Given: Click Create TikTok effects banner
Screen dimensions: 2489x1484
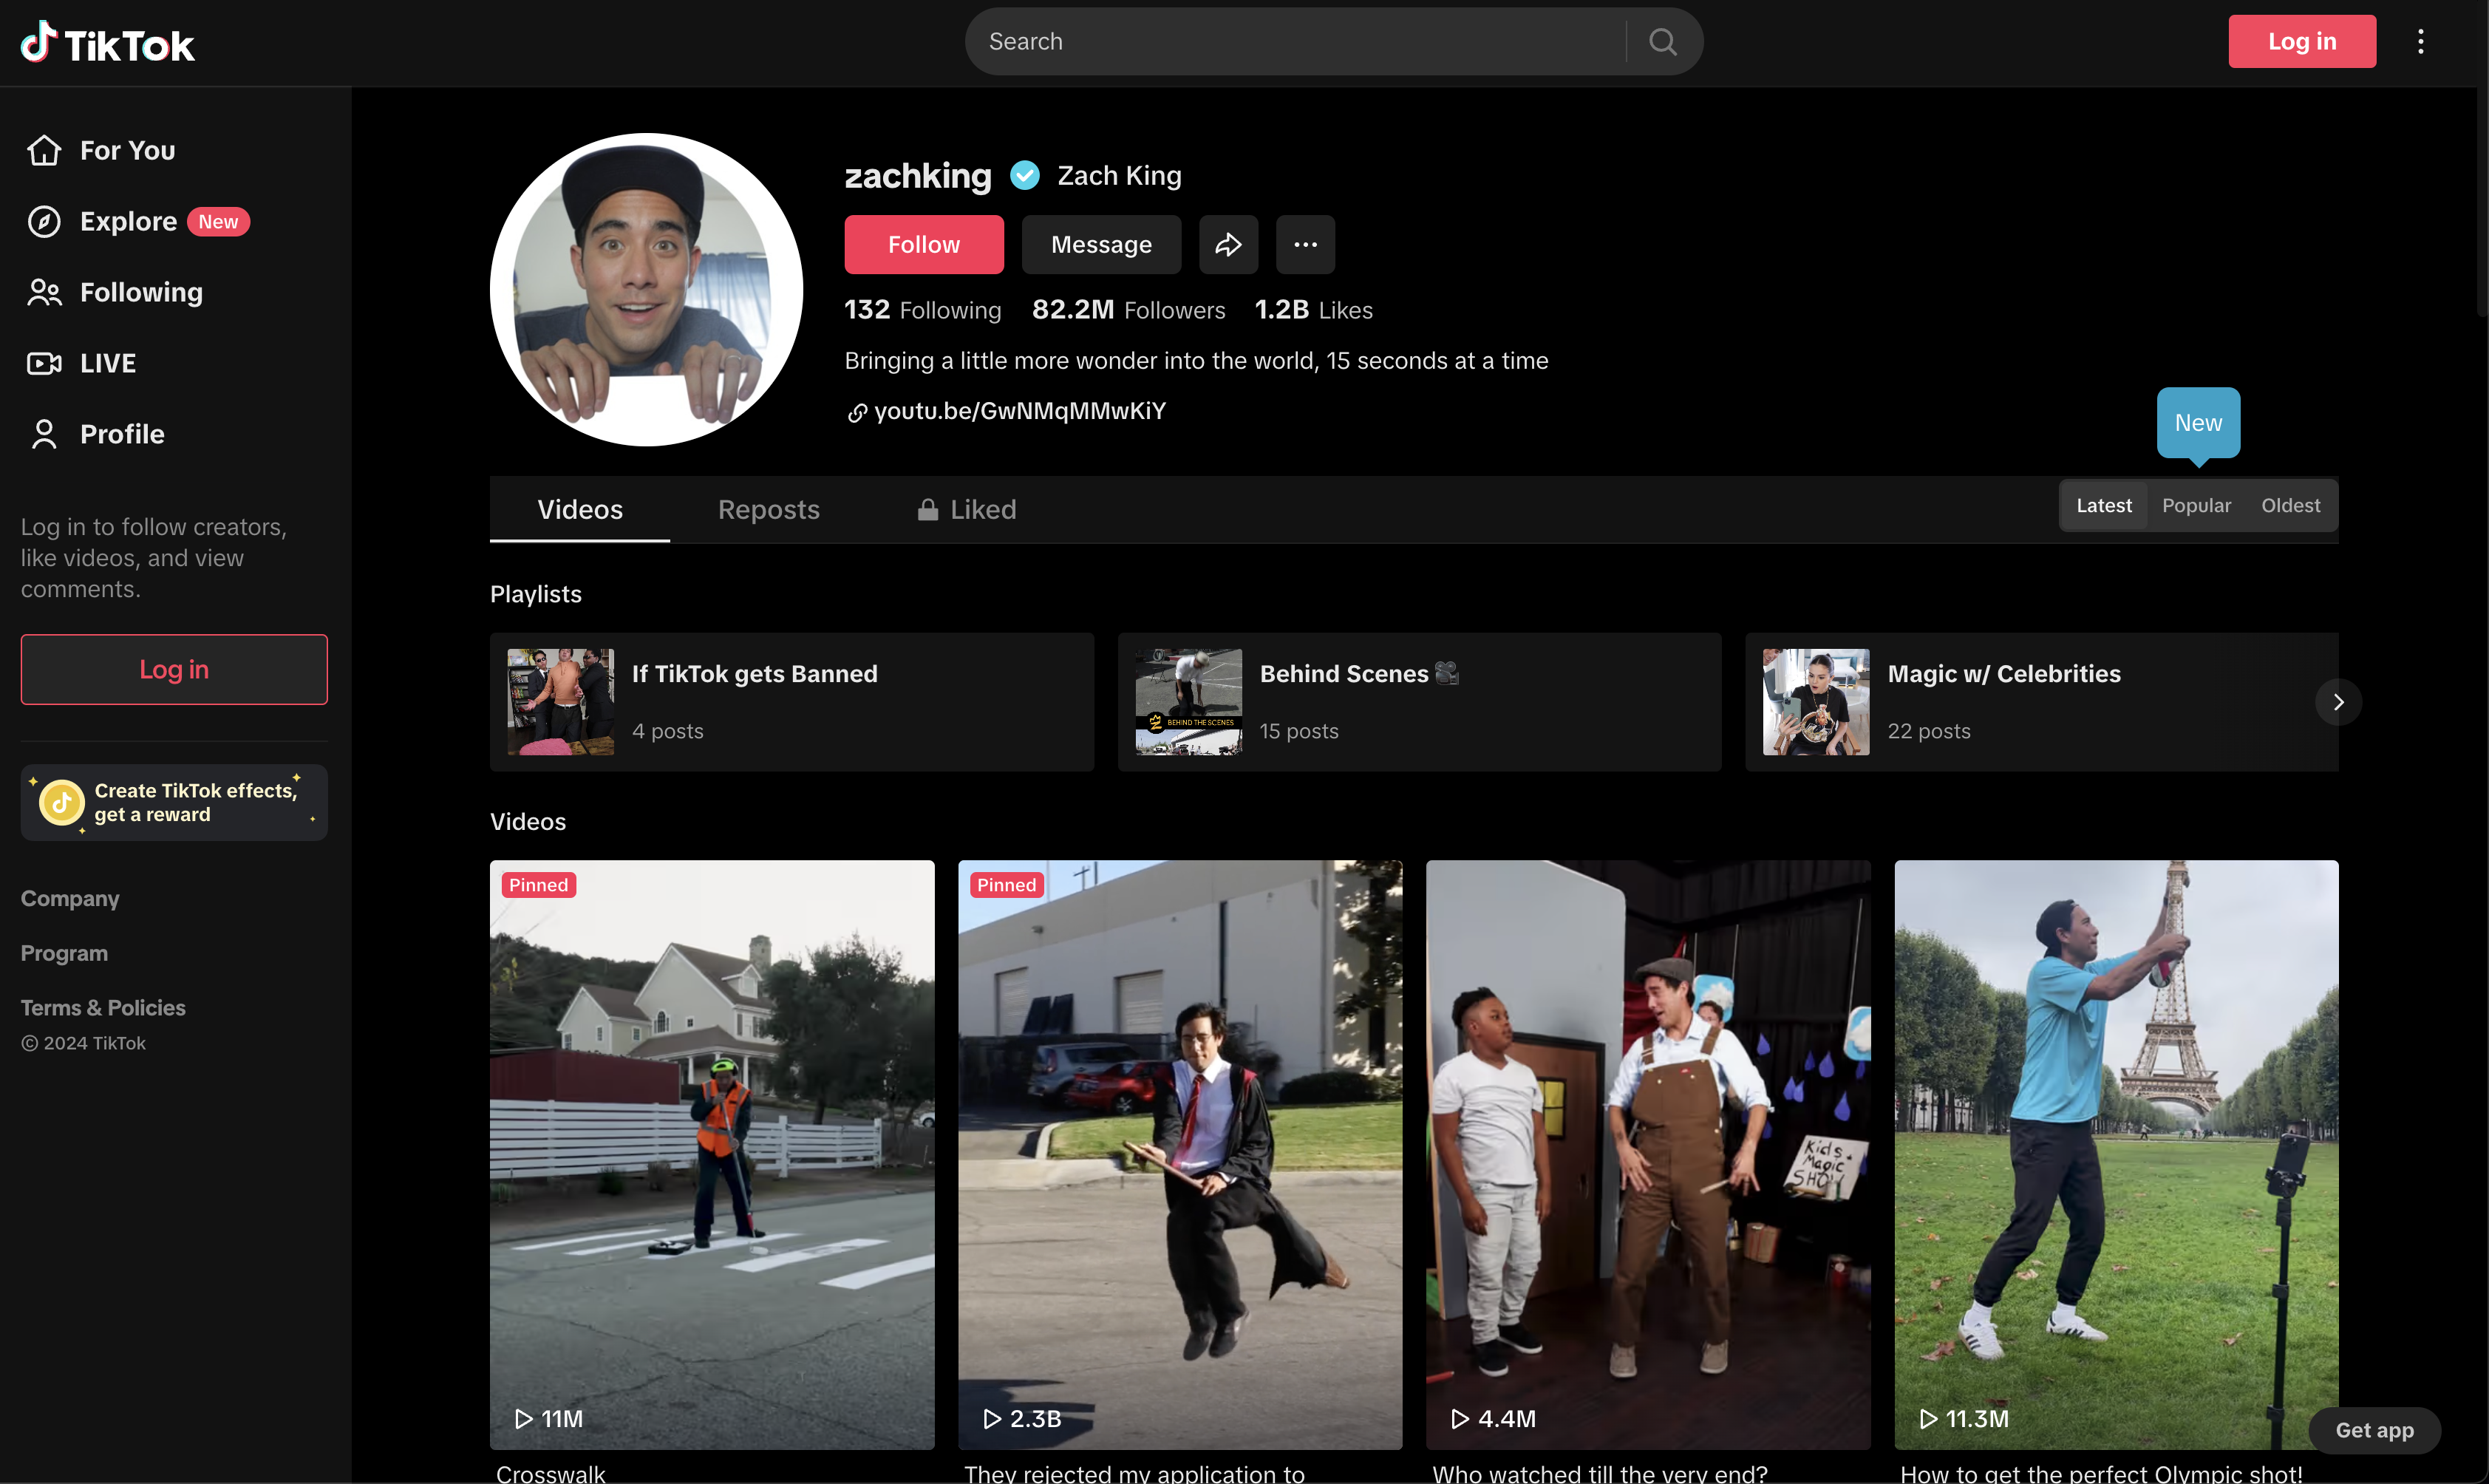Looking at the screenshot, I should 174,803.
